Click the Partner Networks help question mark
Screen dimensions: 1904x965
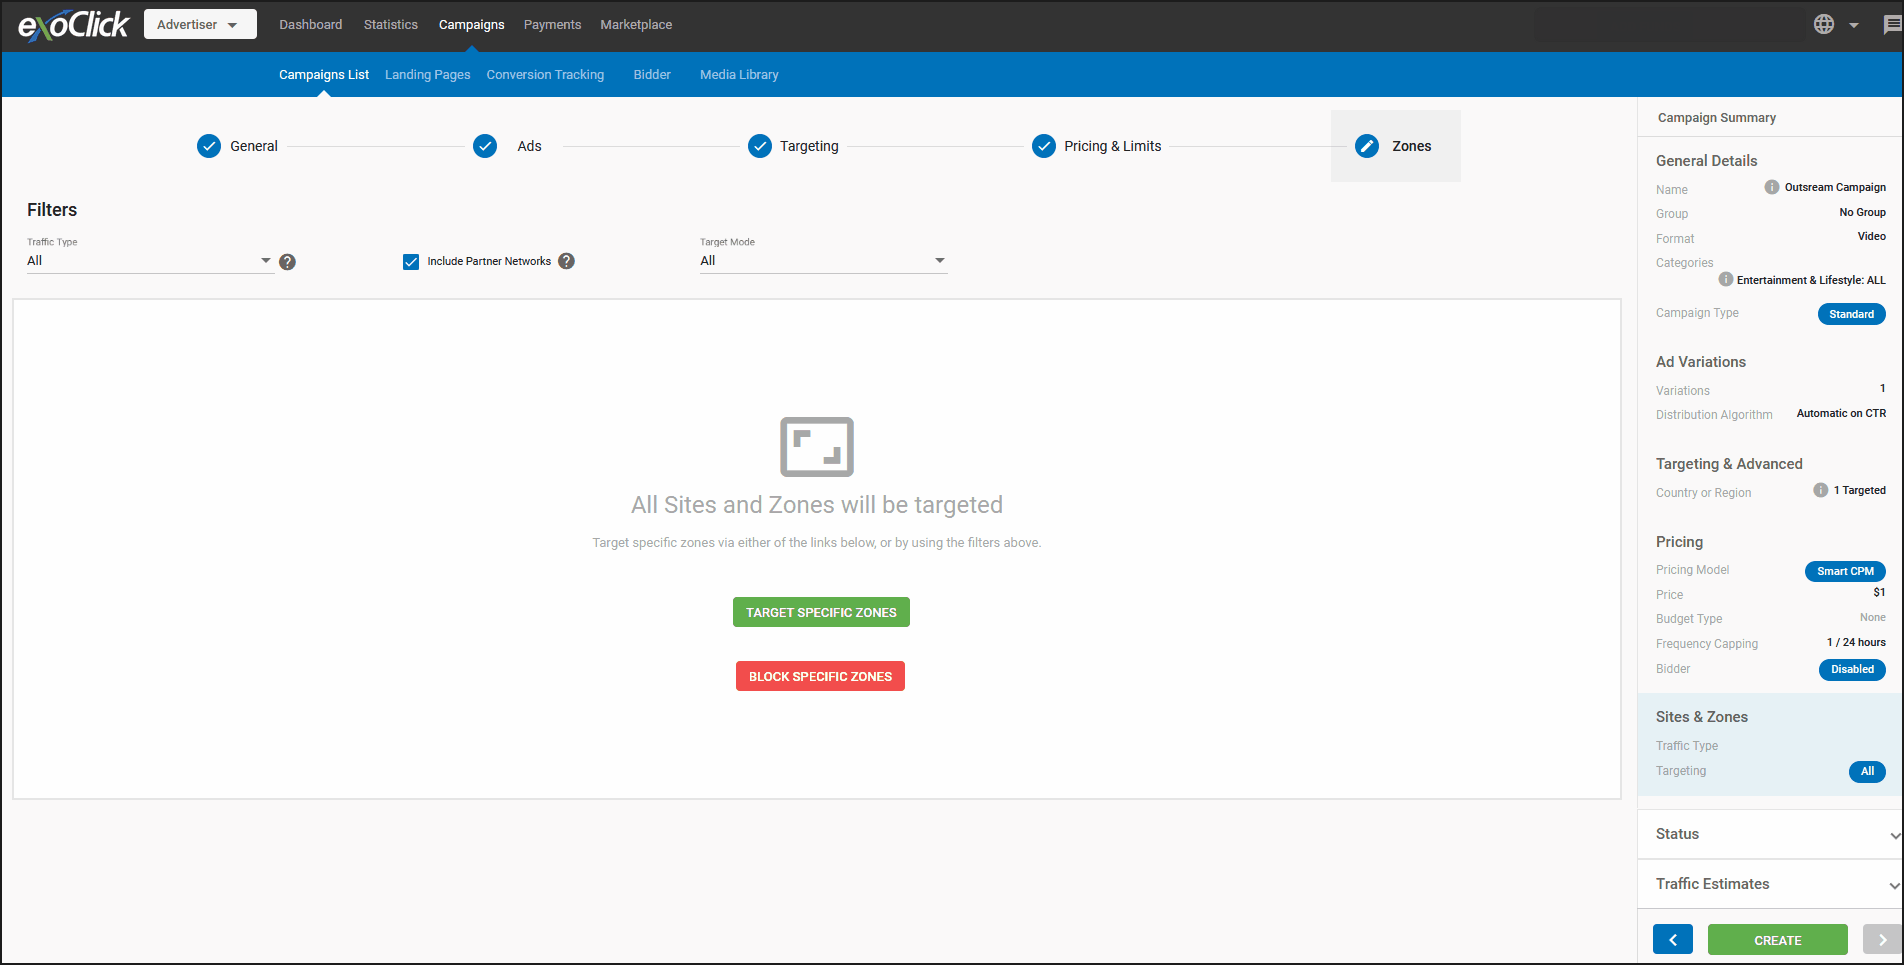pyautogui.click(x=566, y=261)
